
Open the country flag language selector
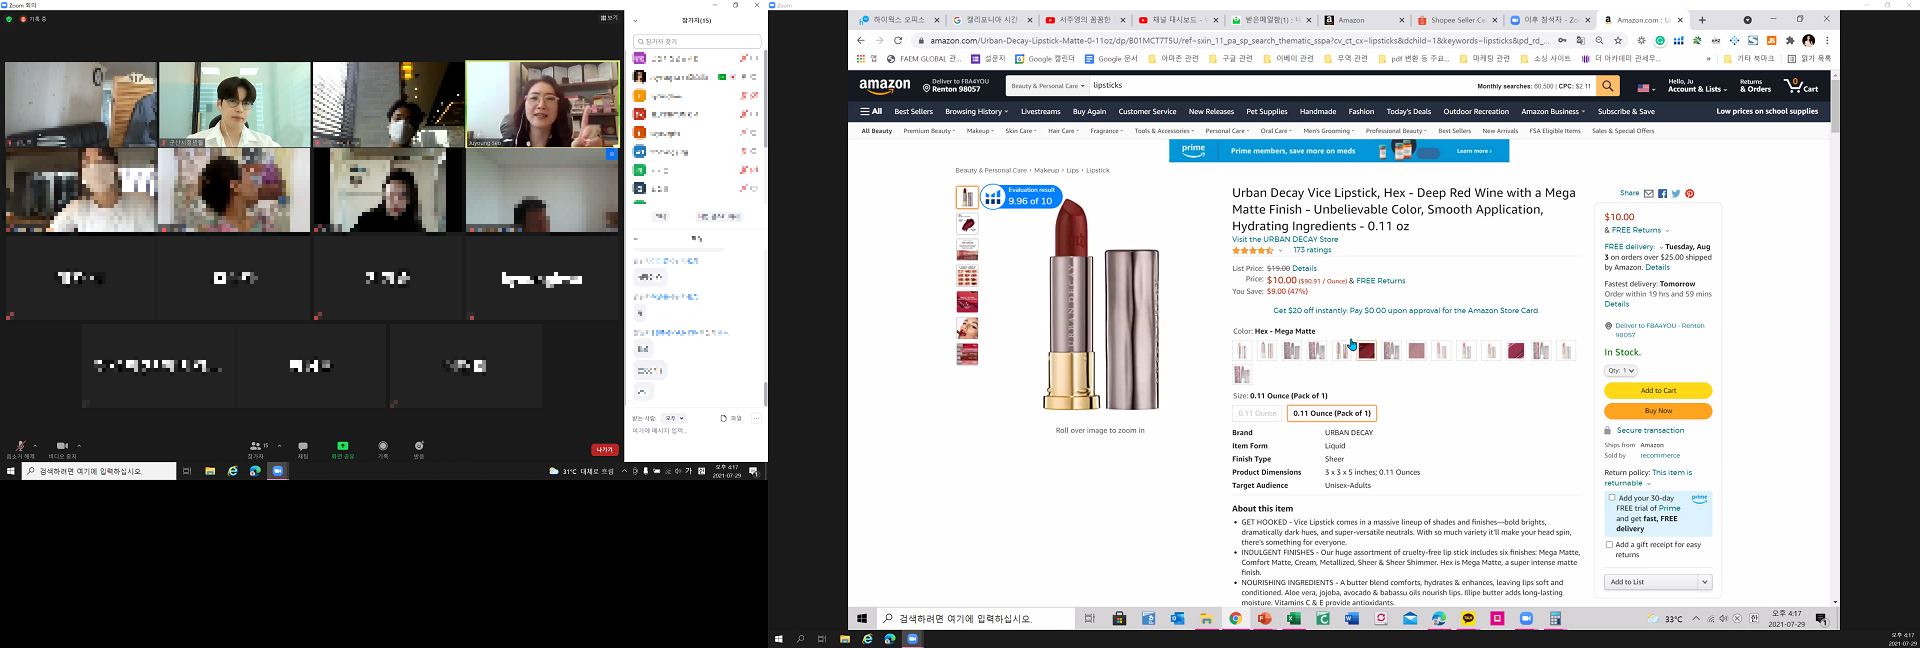1646,88
